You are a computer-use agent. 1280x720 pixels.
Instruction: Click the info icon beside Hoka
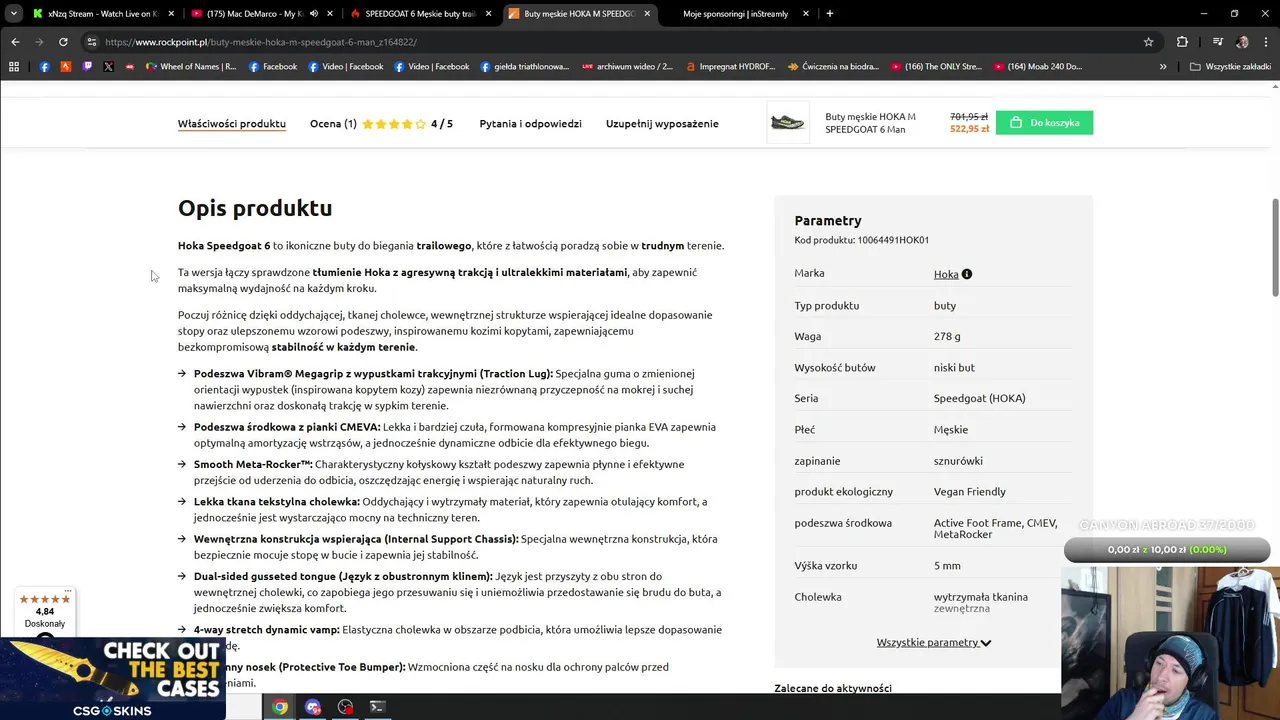[x=967, y=274]
